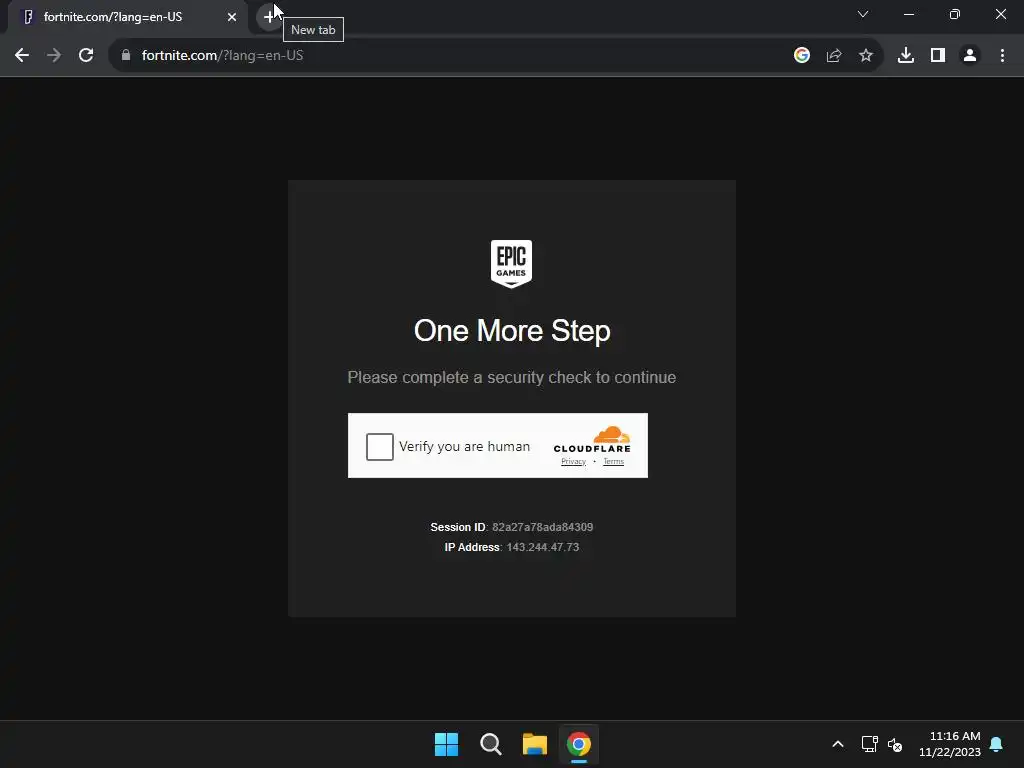Restore down the Chrome window
The height and width of the screenshot is (768, 1024).
click(955, 14)
